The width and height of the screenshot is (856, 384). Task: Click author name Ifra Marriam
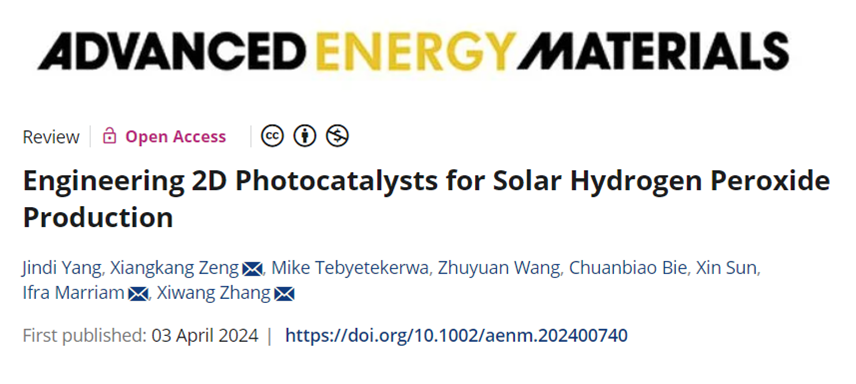(74, 294)
